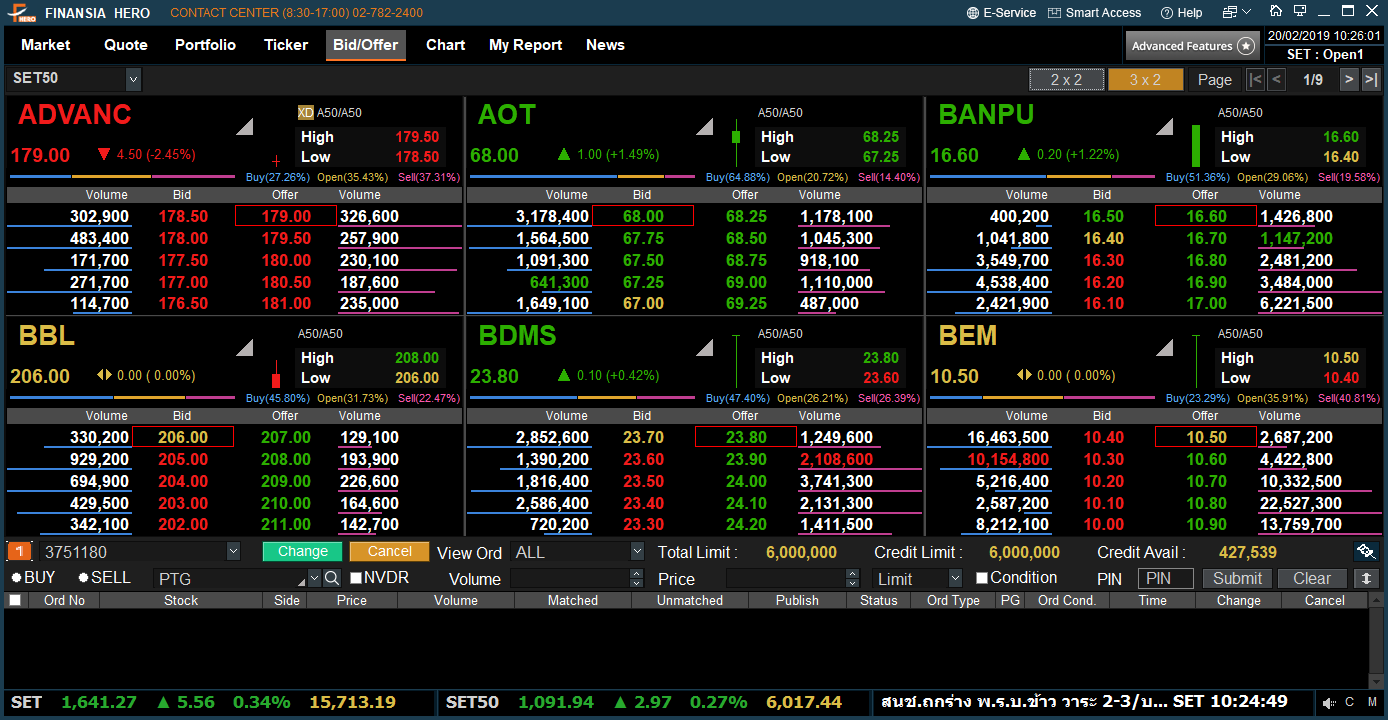
Task: Focus the Volume input field
Action: pos(570,578)
